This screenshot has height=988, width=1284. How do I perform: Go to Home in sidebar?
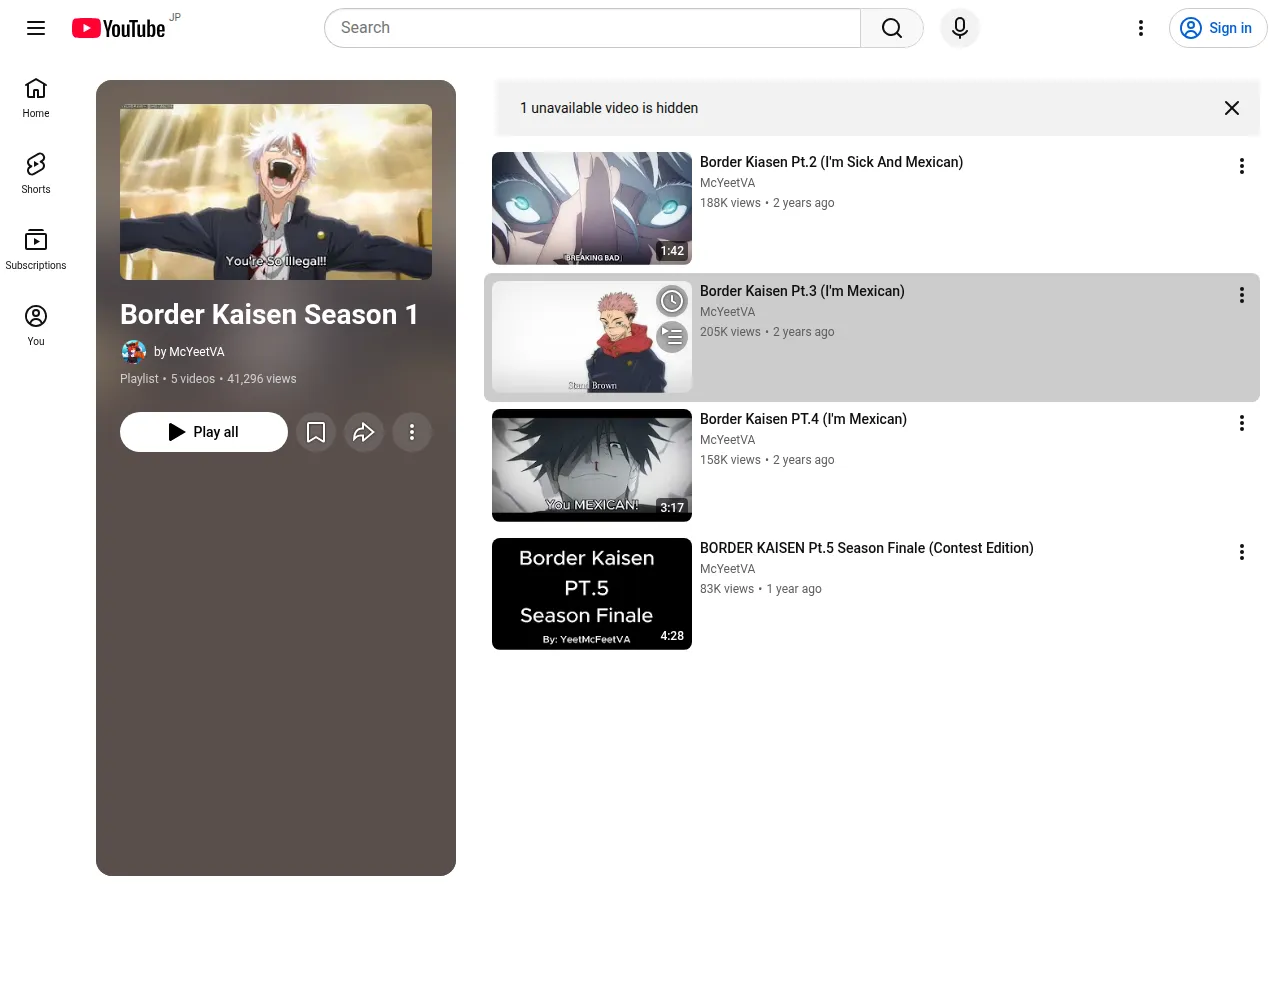(x=36, y=98)
